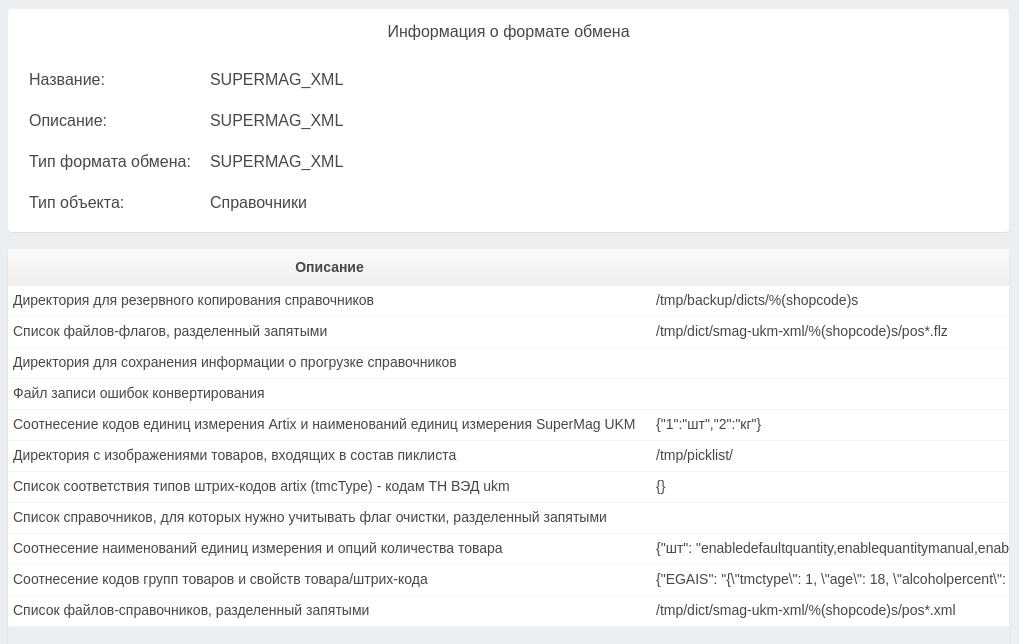Click the pos*.flz path value

[801, 331]
